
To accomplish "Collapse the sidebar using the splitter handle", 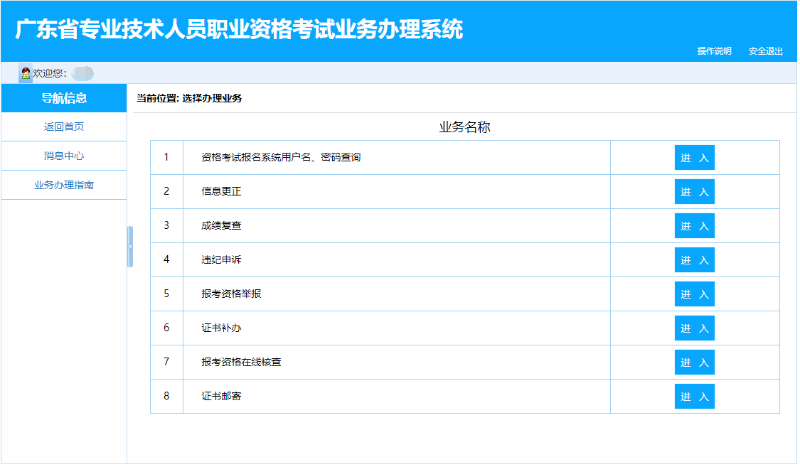I will pyautogui.click(x=131, y=247).
